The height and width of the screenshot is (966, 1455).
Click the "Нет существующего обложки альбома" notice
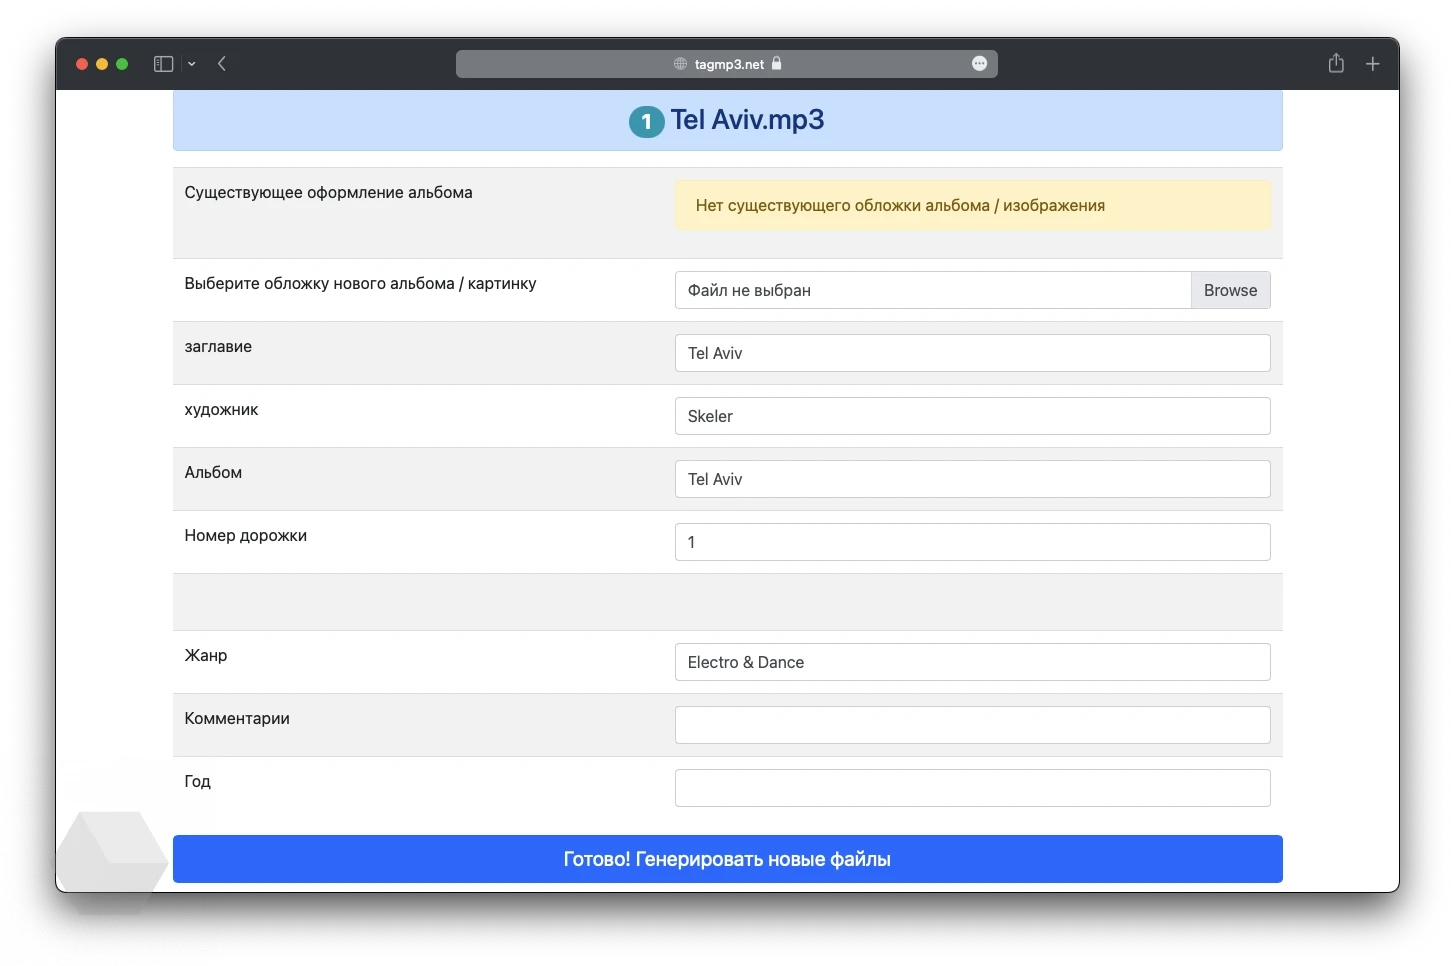click(x=972, y=205)
